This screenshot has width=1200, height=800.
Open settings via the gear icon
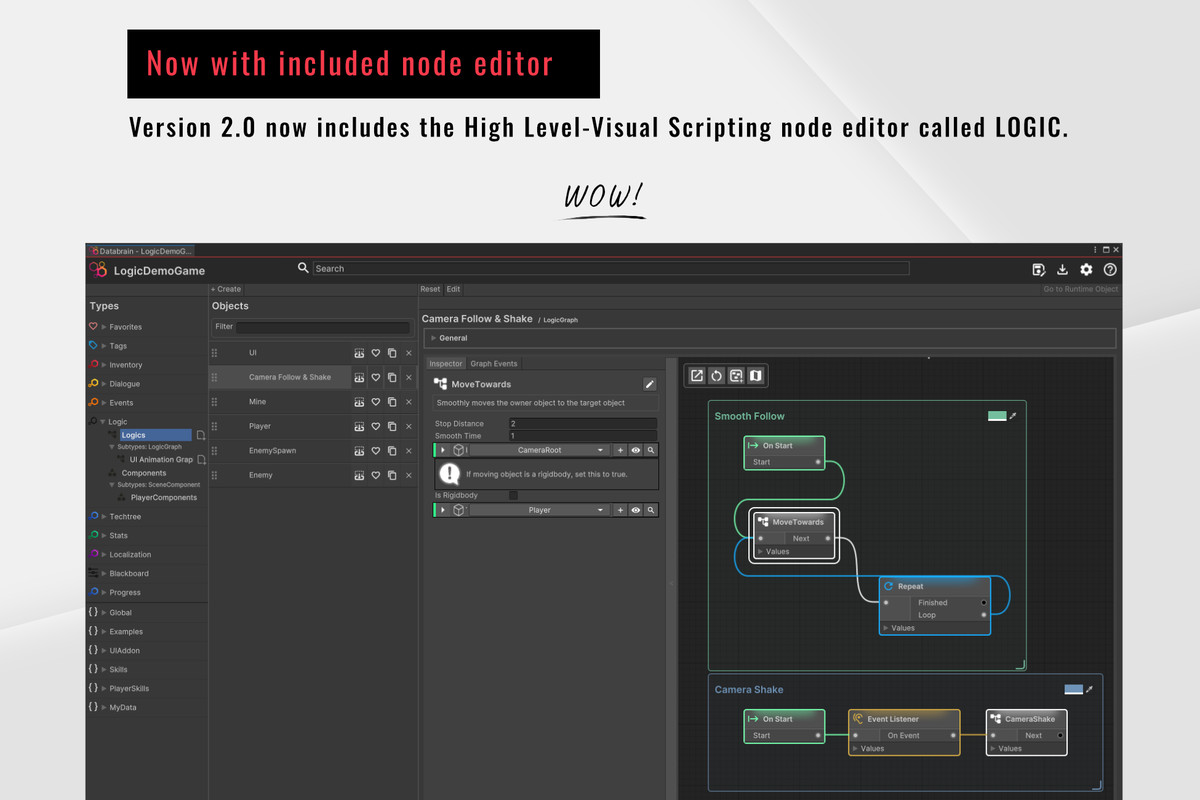point(1086,269)
